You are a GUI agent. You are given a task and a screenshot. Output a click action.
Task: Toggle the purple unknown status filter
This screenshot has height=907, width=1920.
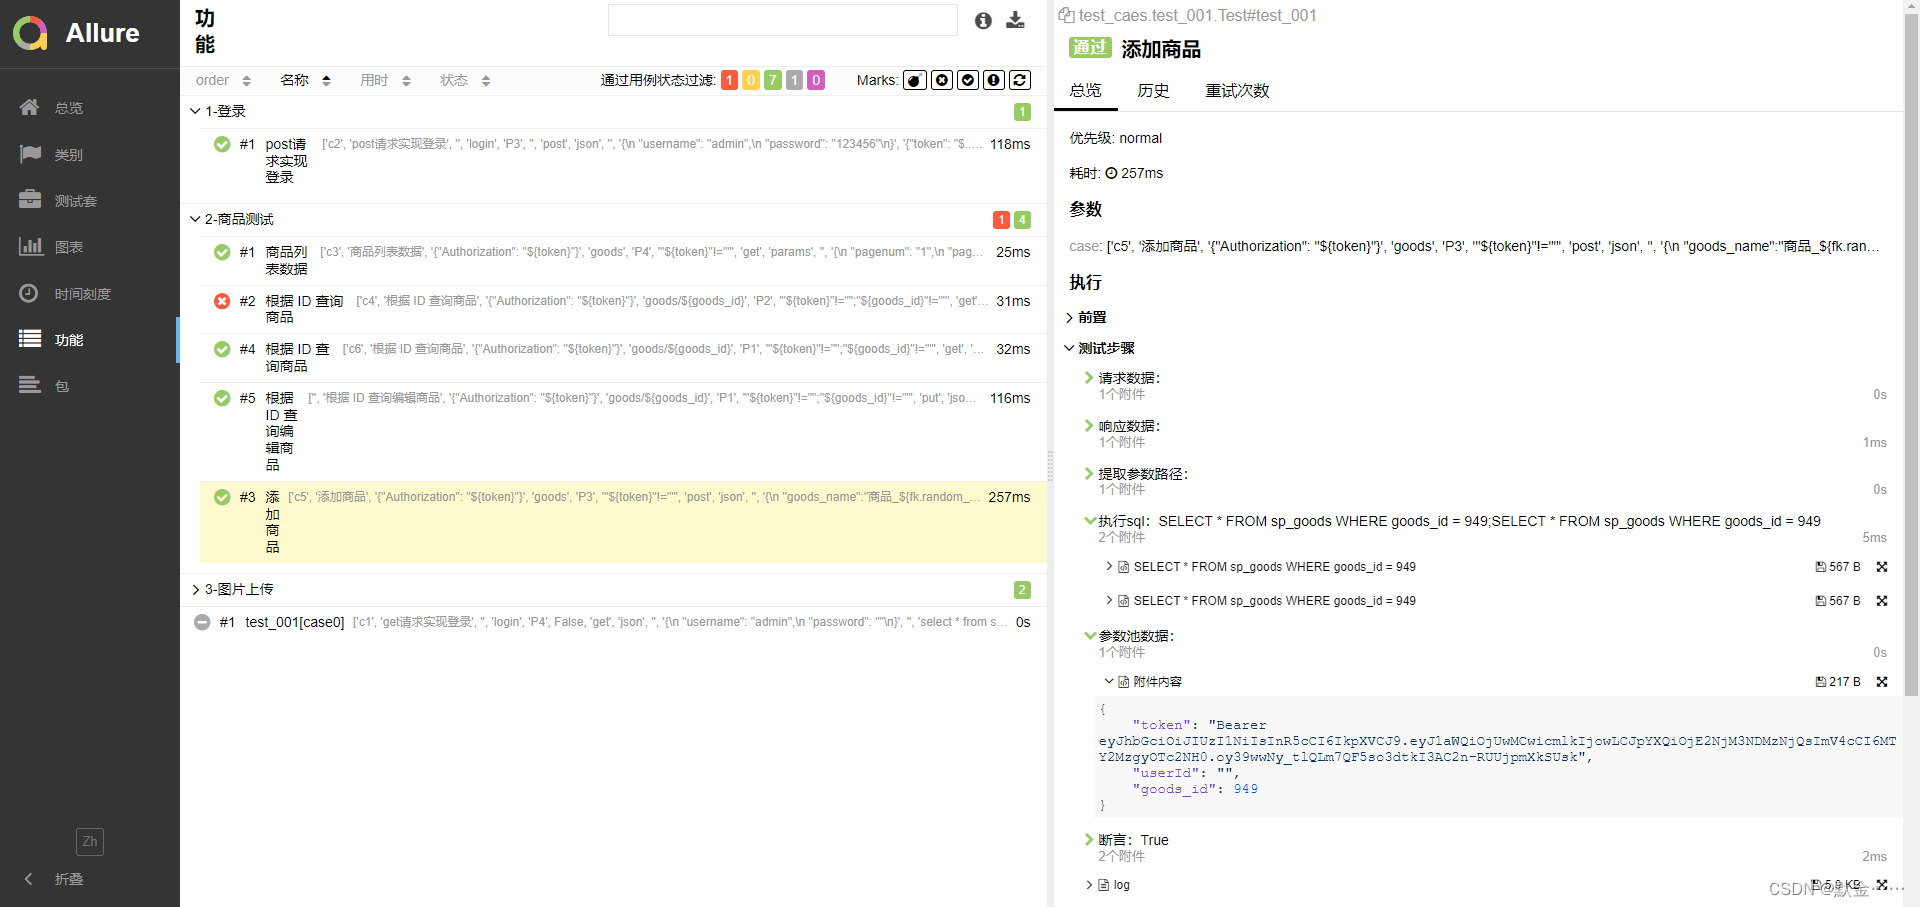(817, 80)
